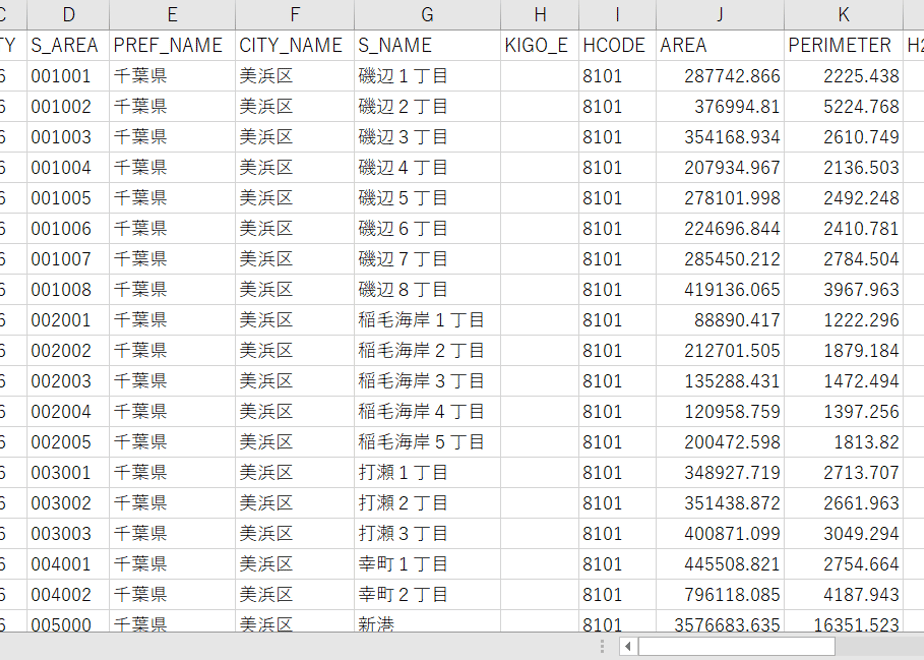The image size is (924, 660).
Task: Select column D header
Action: tap(68, 15)
